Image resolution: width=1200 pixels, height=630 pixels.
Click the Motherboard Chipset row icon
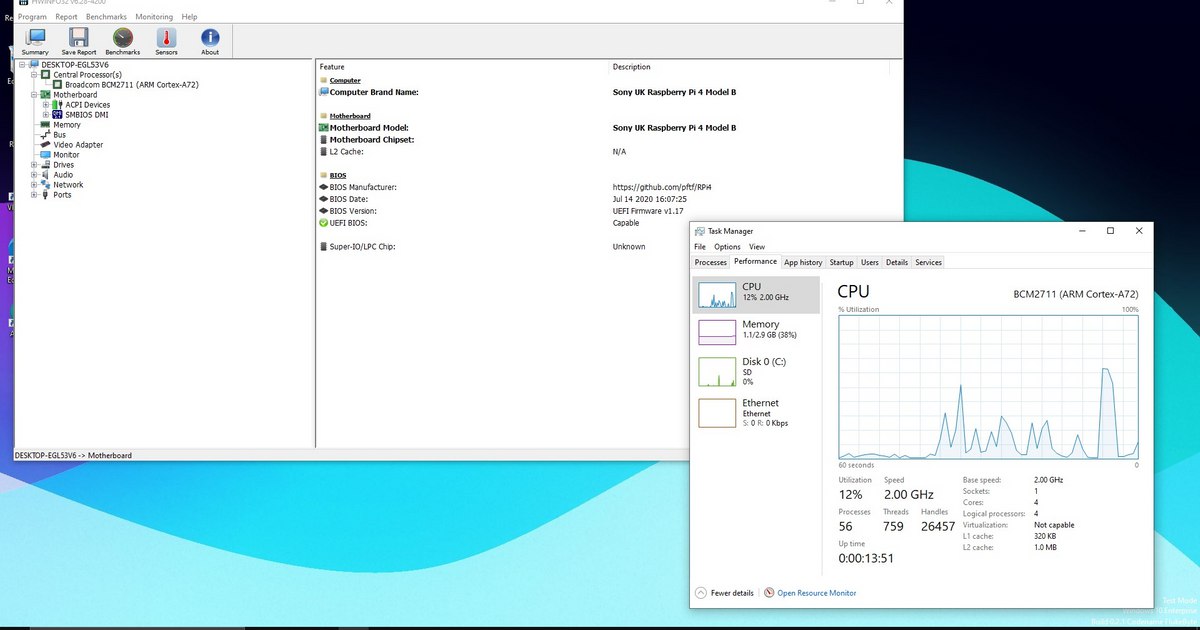click(324, 140)
